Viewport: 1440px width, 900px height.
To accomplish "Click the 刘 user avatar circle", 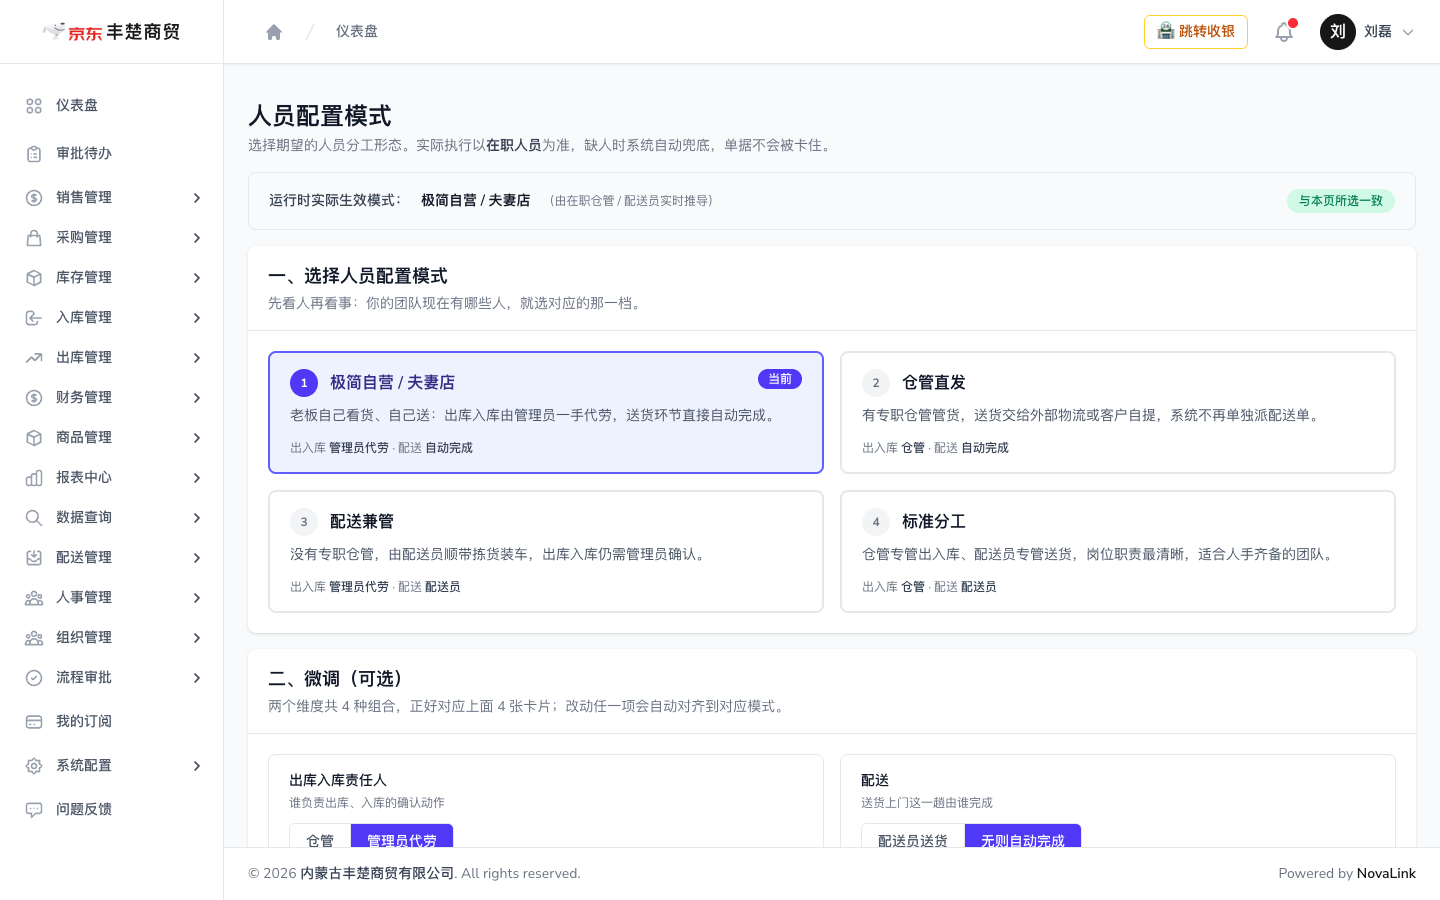I will 1338,32.
